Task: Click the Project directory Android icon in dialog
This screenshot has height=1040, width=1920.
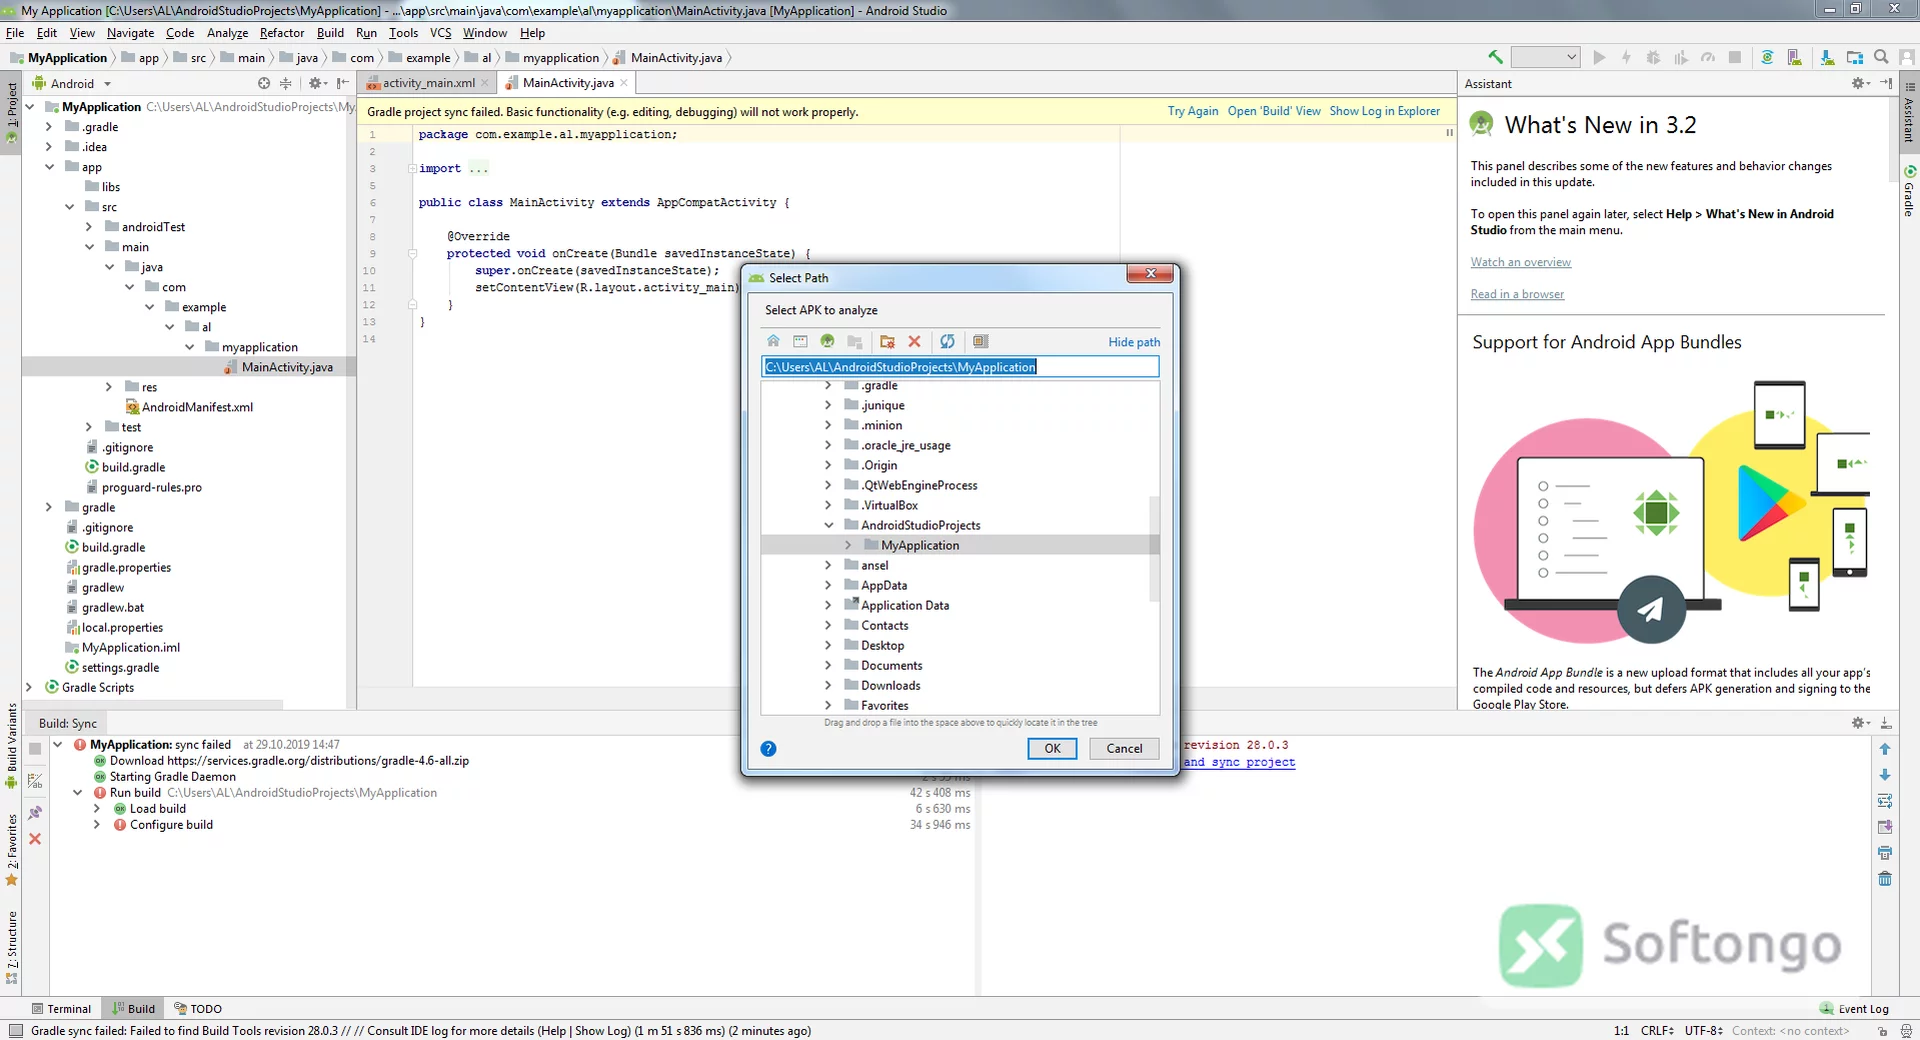Action: pos(827,341)
